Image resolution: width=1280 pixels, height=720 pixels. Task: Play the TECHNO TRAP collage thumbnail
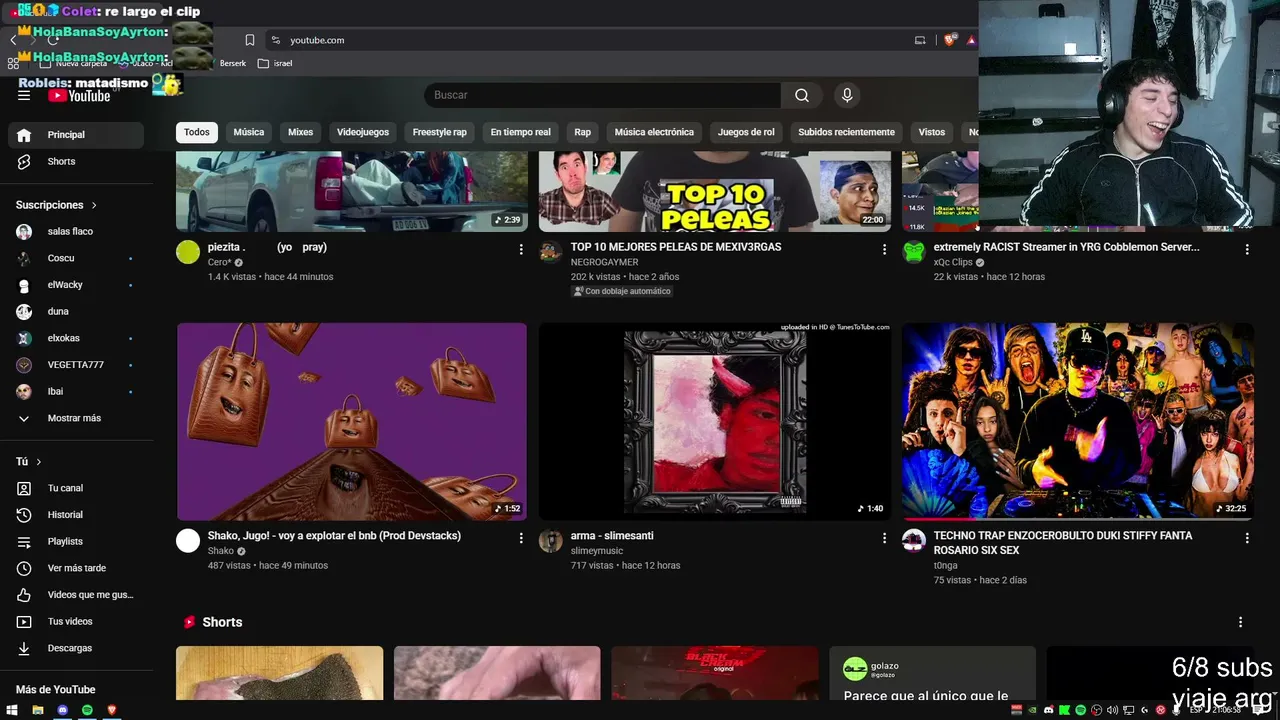[1078, 421]
